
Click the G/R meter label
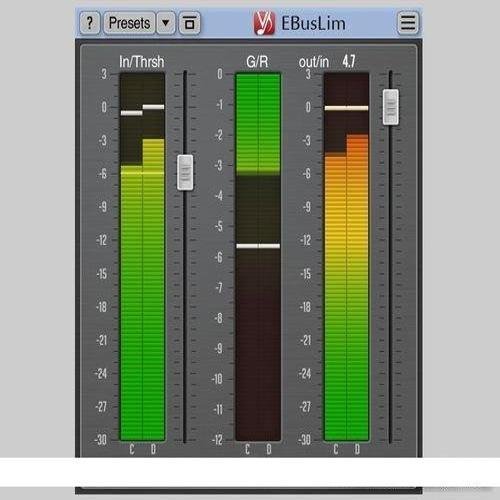[257, 62]
